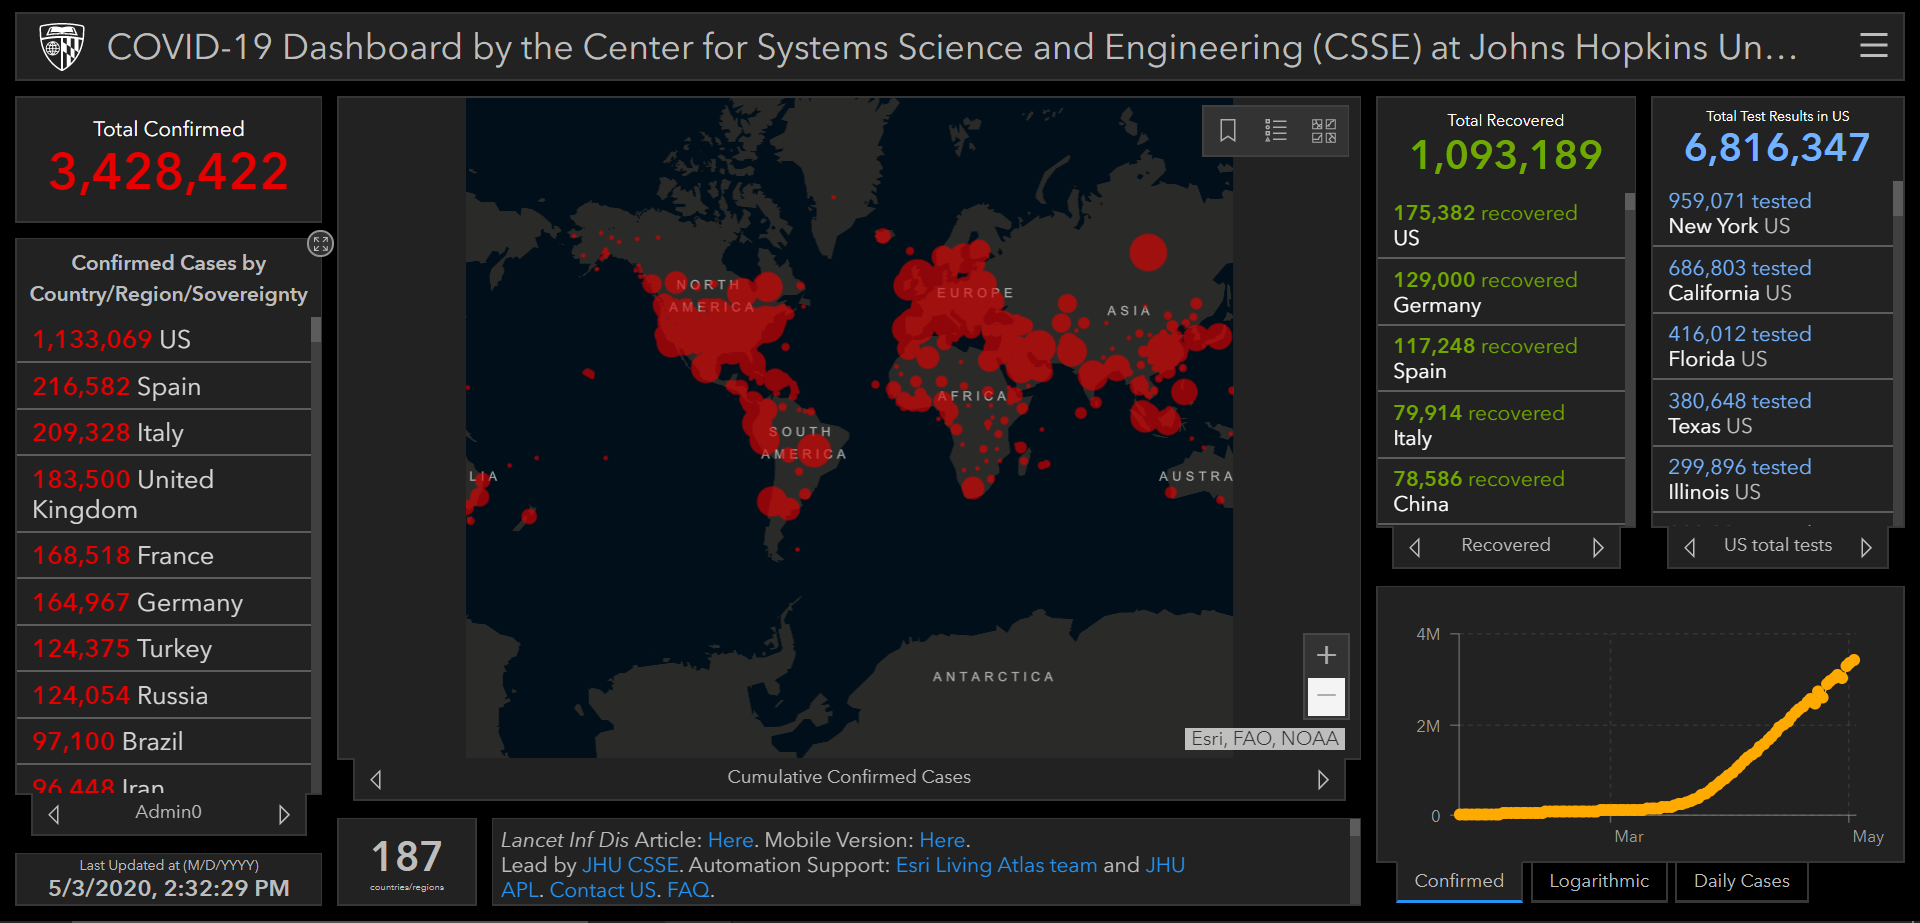Viewport: 1920px width, 923px height.
Task: Select Russia in confirmed cases list
Action: coord(164,695)
